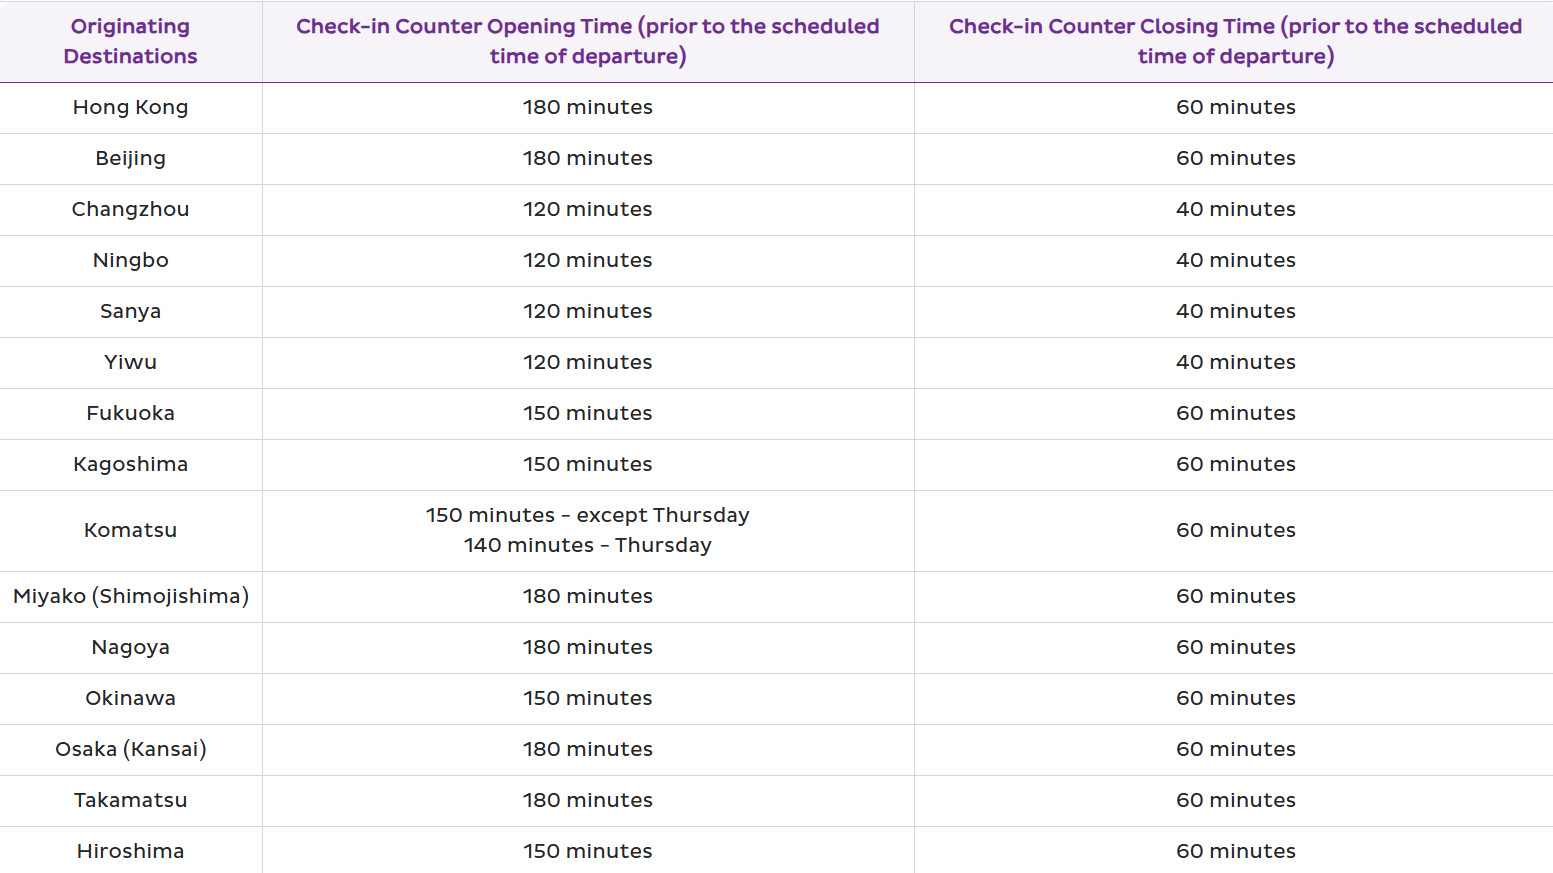Click Hong Kong's 180 minutes opening time
The image size is (1553, 873).
click(587, 107)
